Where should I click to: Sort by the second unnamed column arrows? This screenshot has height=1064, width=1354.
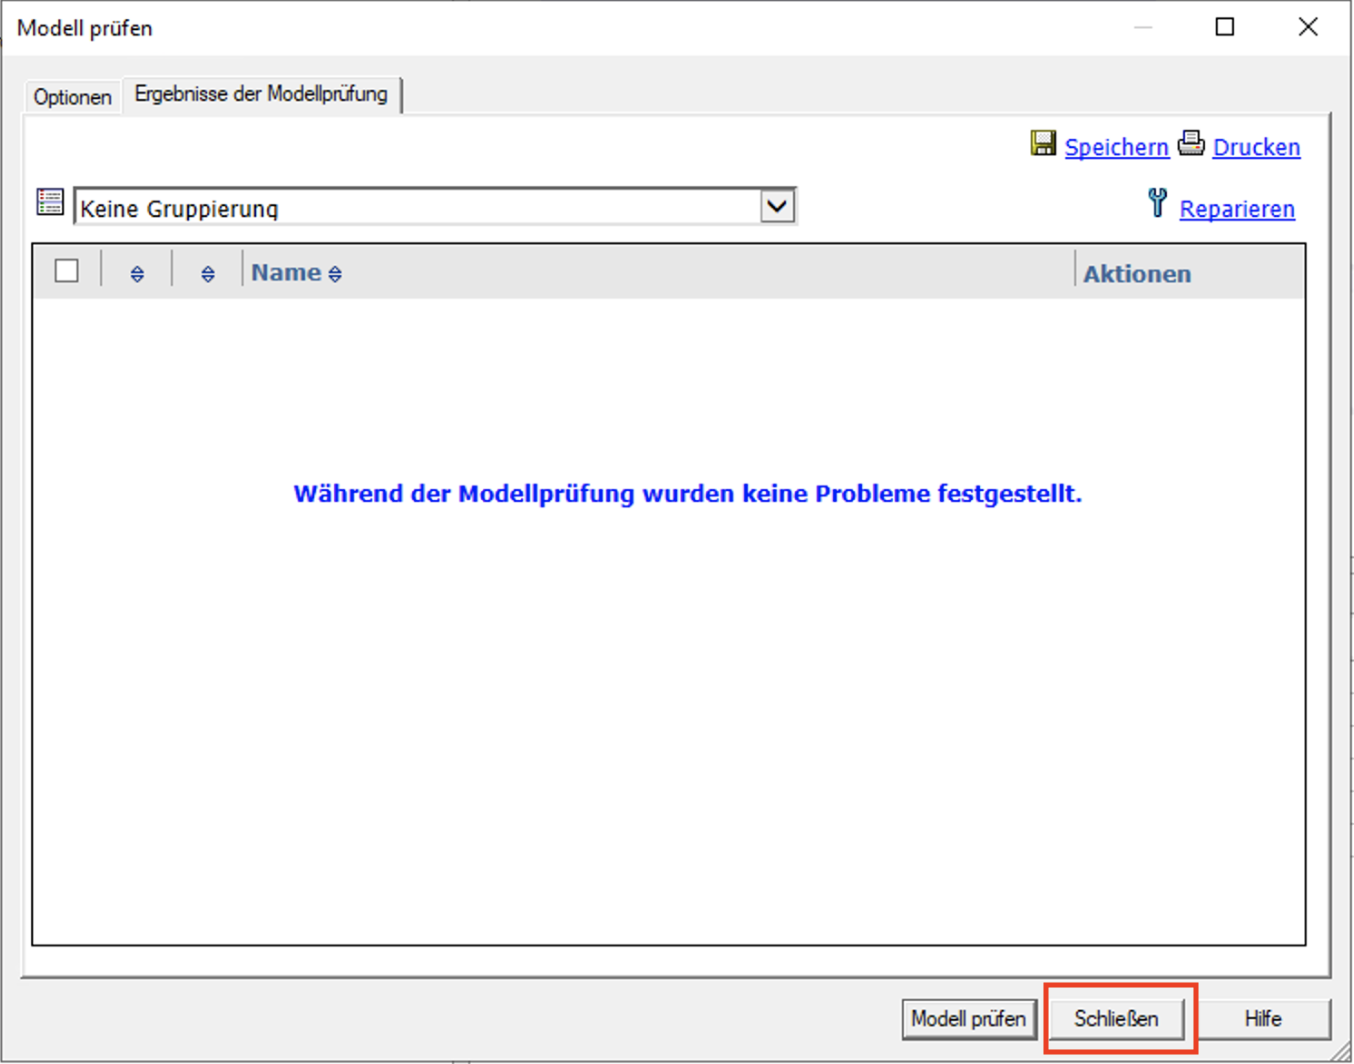208,274
